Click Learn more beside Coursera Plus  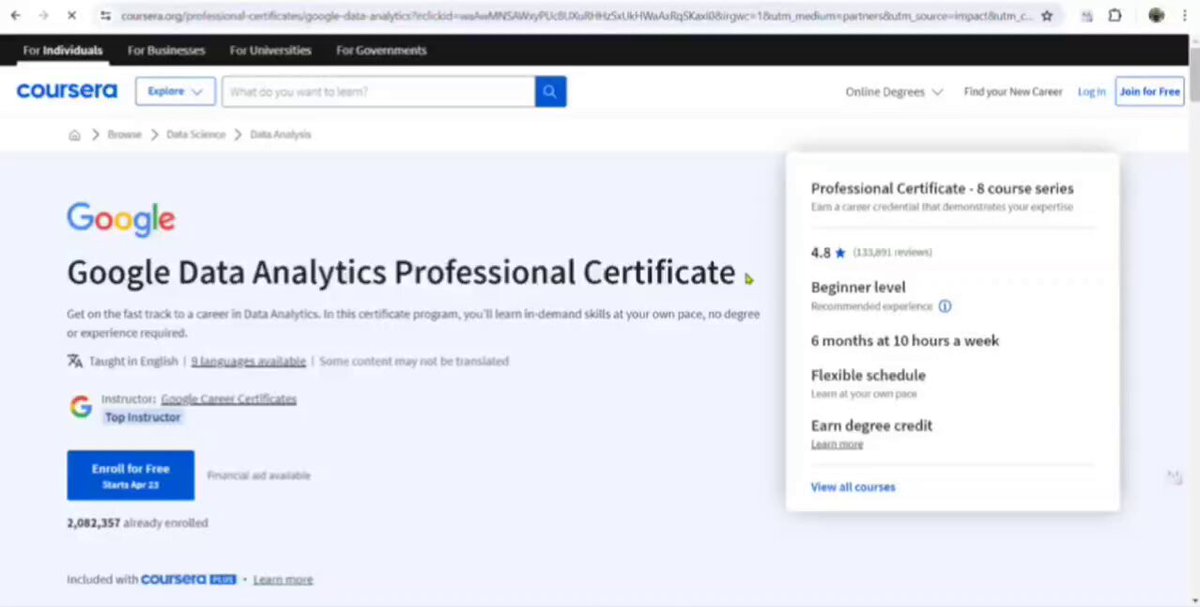[283, 579]
